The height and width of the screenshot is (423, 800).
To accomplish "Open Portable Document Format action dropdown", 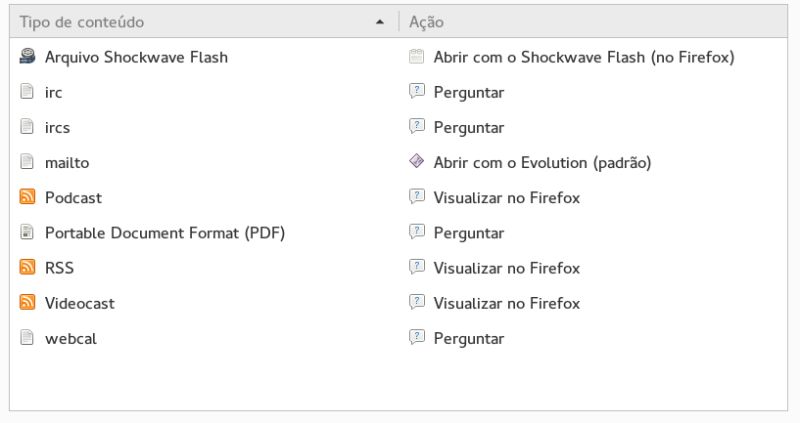I will tap(468, 232).
